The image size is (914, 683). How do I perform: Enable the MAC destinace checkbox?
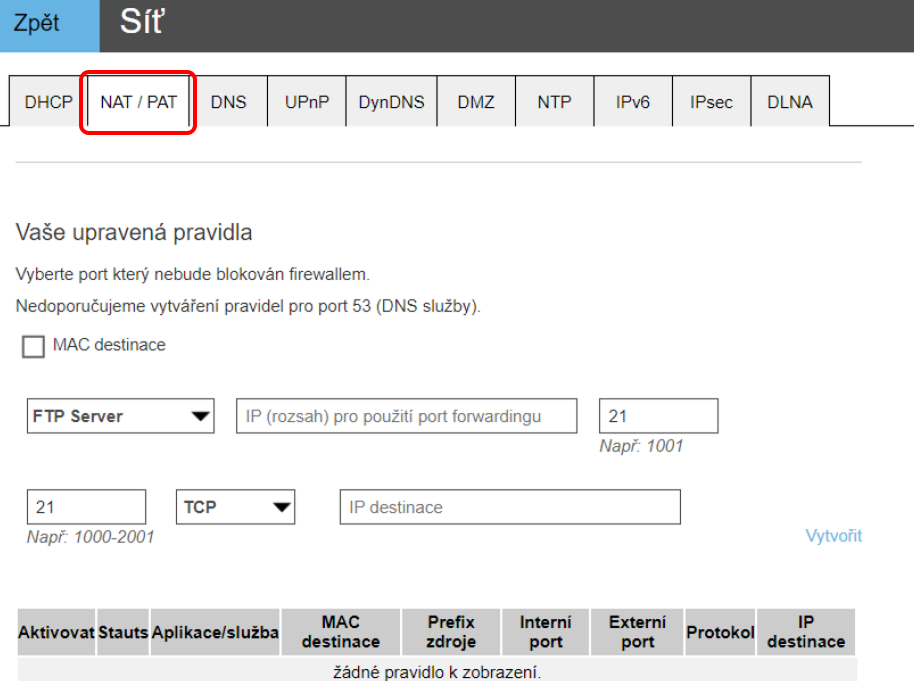(33, 347)
